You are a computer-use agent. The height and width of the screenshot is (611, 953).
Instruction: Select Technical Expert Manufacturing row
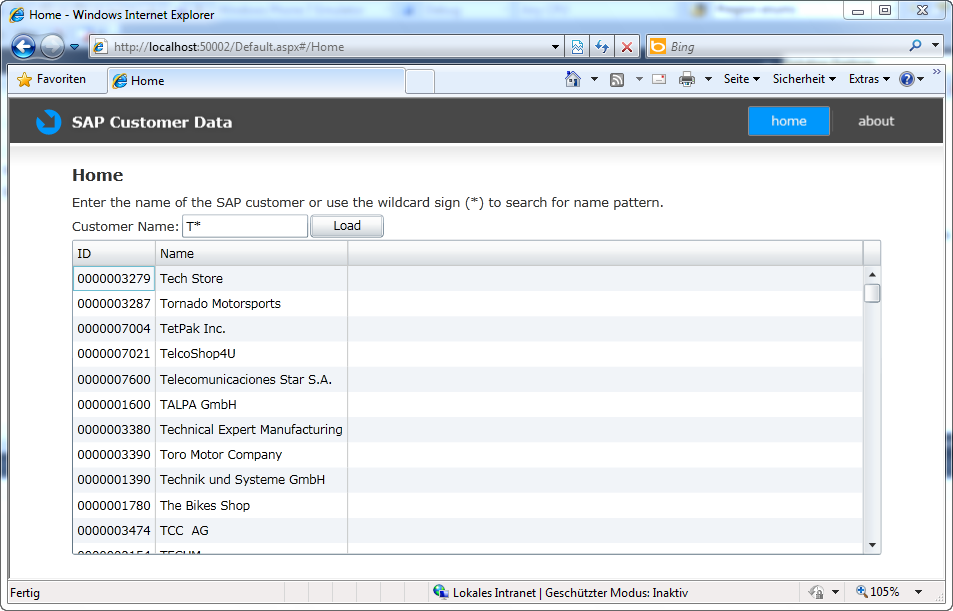pyautogui.click(x=468, y=430)
